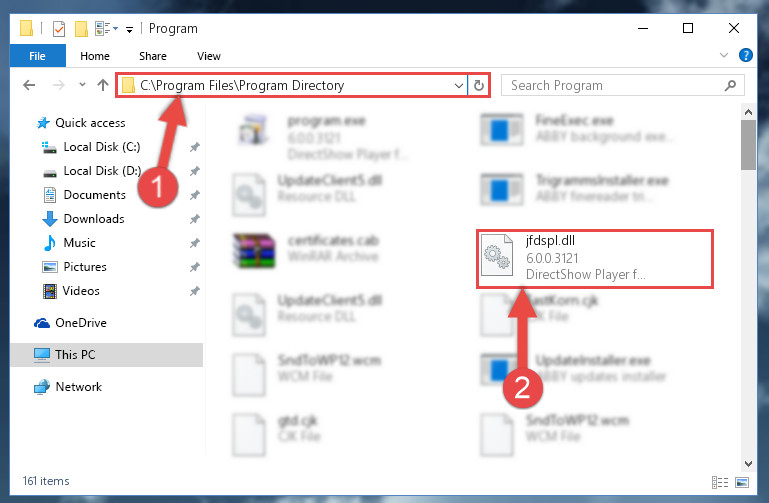Image resolution: width=769 pixels, height=503 pixels.
Task: Unpin Documents using its pin icon
Action: coord(195,195)
